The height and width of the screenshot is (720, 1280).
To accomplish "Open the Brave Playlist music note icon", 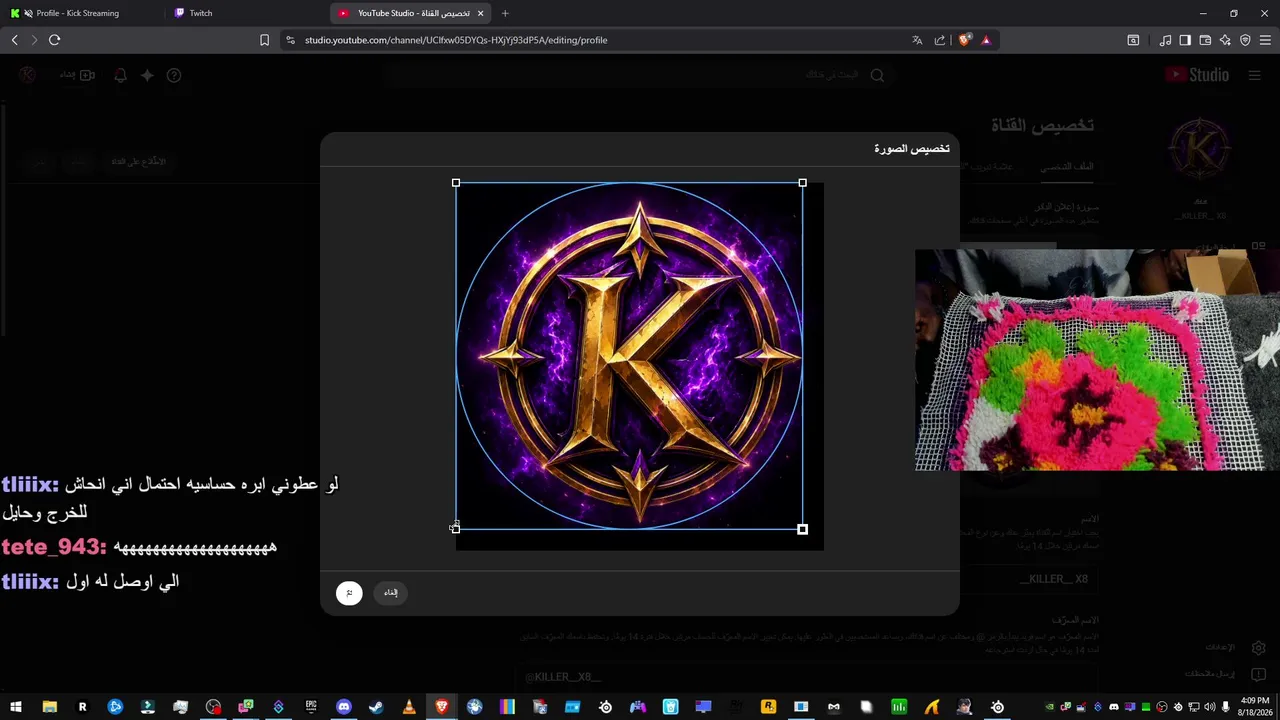I will 1165,40.
